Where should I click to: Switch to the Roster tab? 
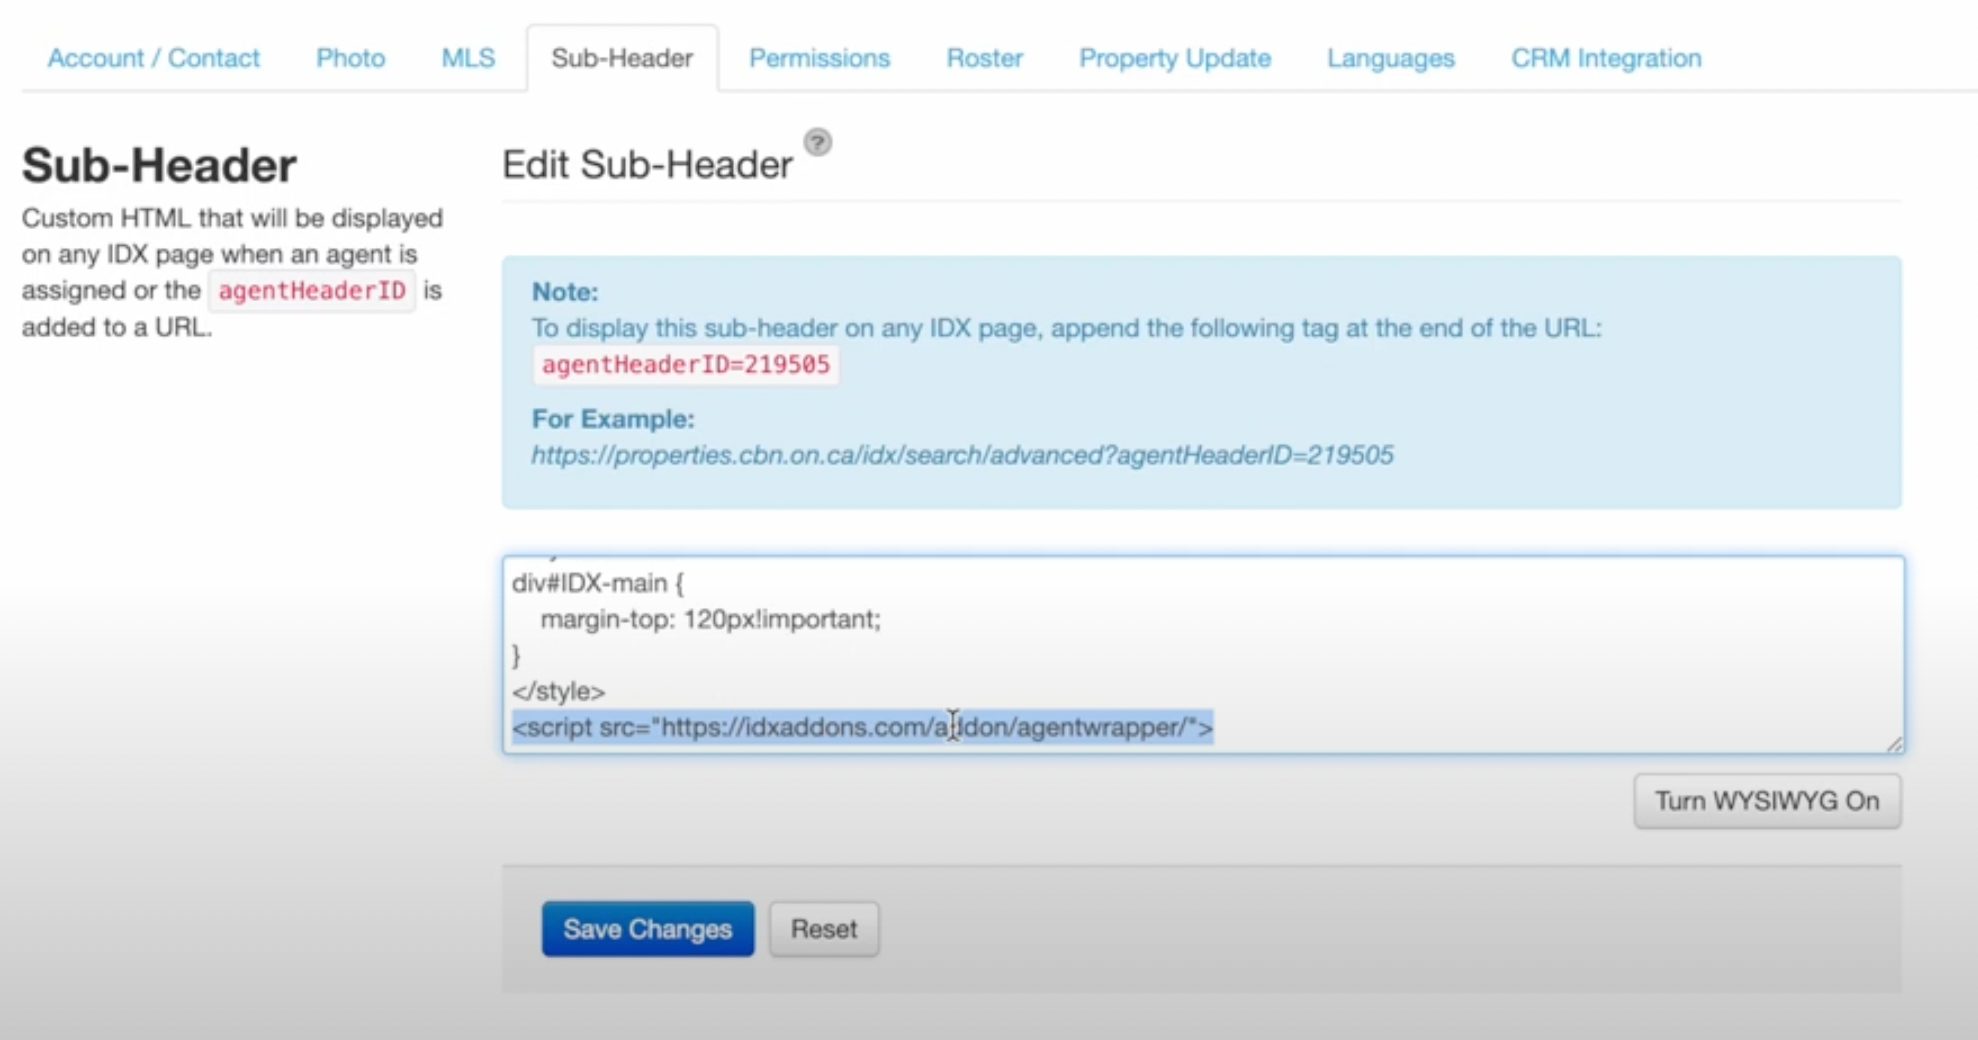(x=984, y=58)
